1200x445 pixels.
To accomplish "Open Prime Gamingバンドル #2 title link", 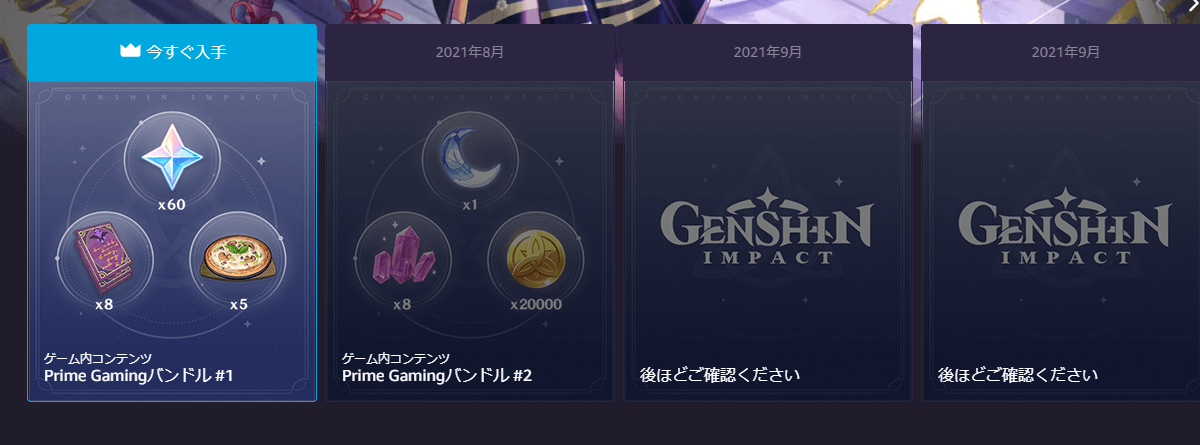I will pyautogui.click(x=437, y=376).
